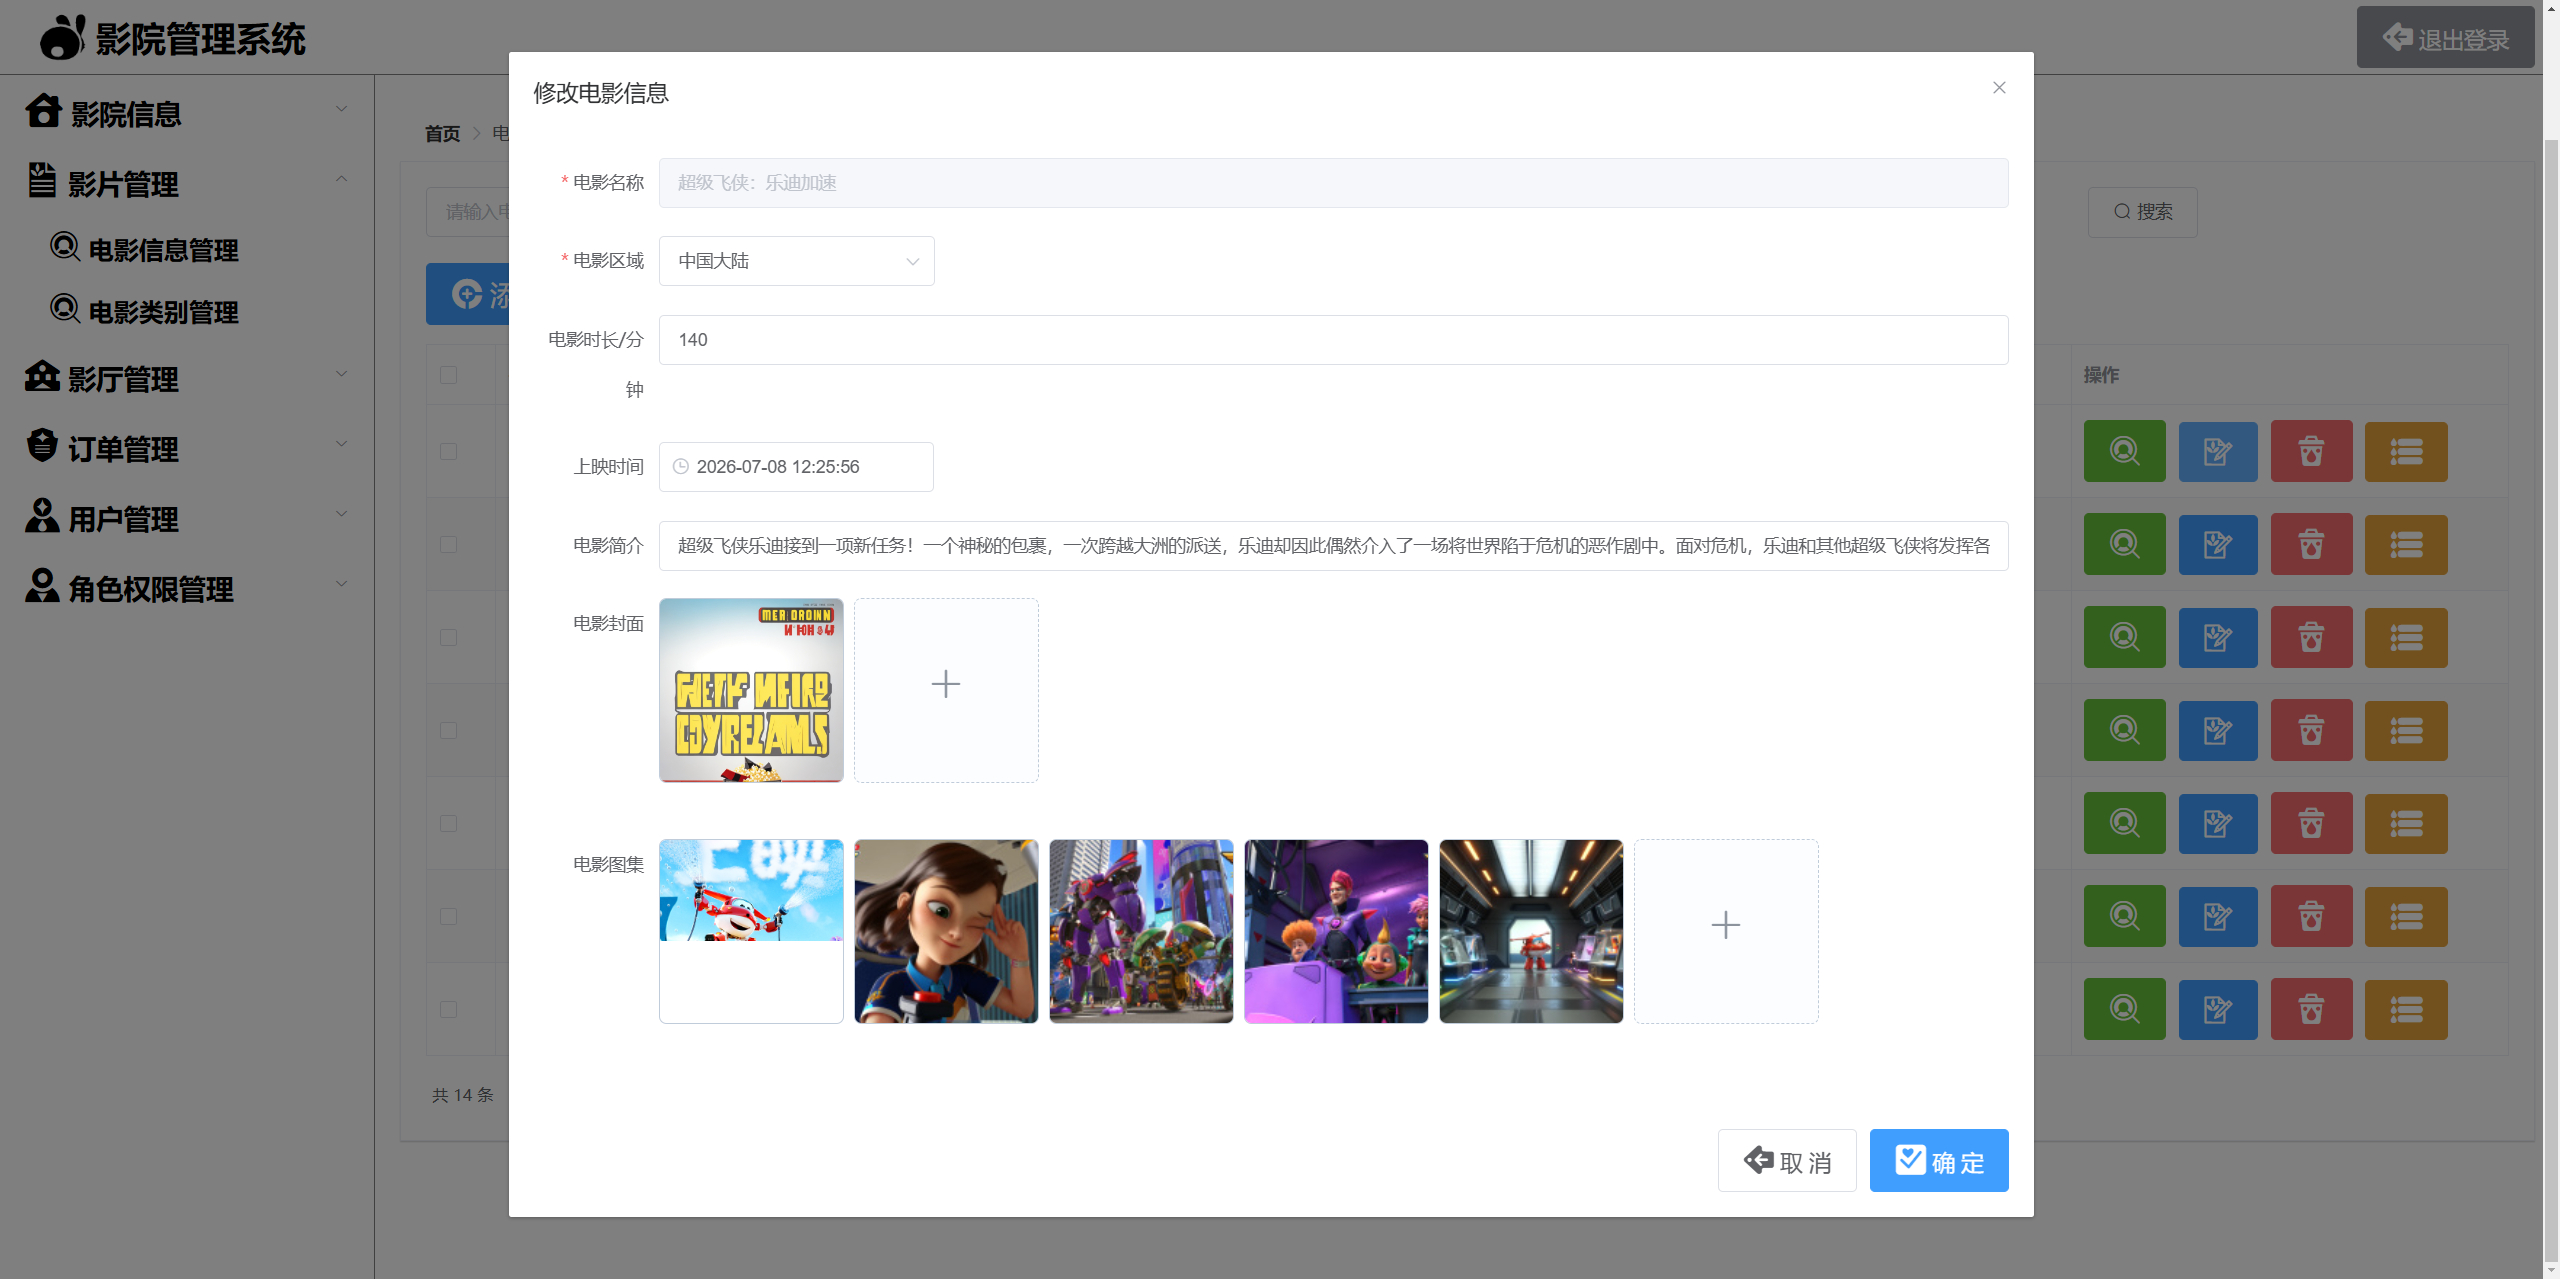Click the 电影时长 field showing 140
This screenshot has width=2560, height=1279.
pyautogui.click(x=1333, y=340)
